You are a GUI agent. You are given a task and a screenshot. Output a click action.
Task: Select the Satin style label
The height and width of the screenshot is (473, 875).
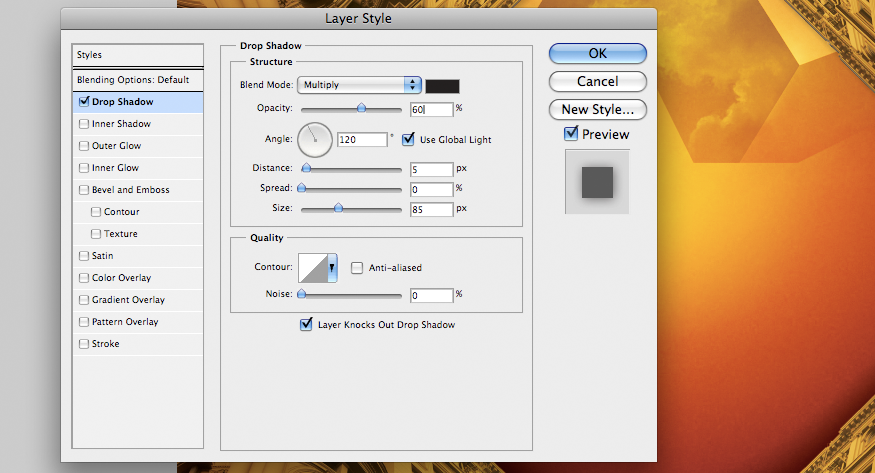[103, 256]
